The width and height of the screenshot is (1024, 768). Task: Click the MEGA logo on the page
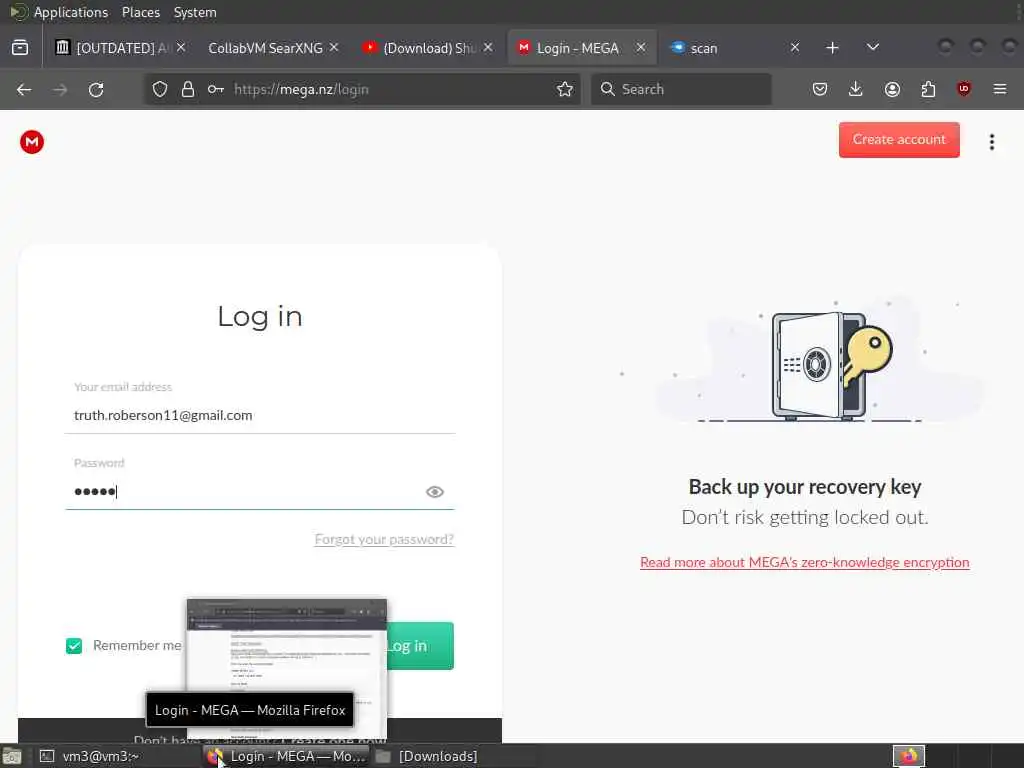coord(32,142)
